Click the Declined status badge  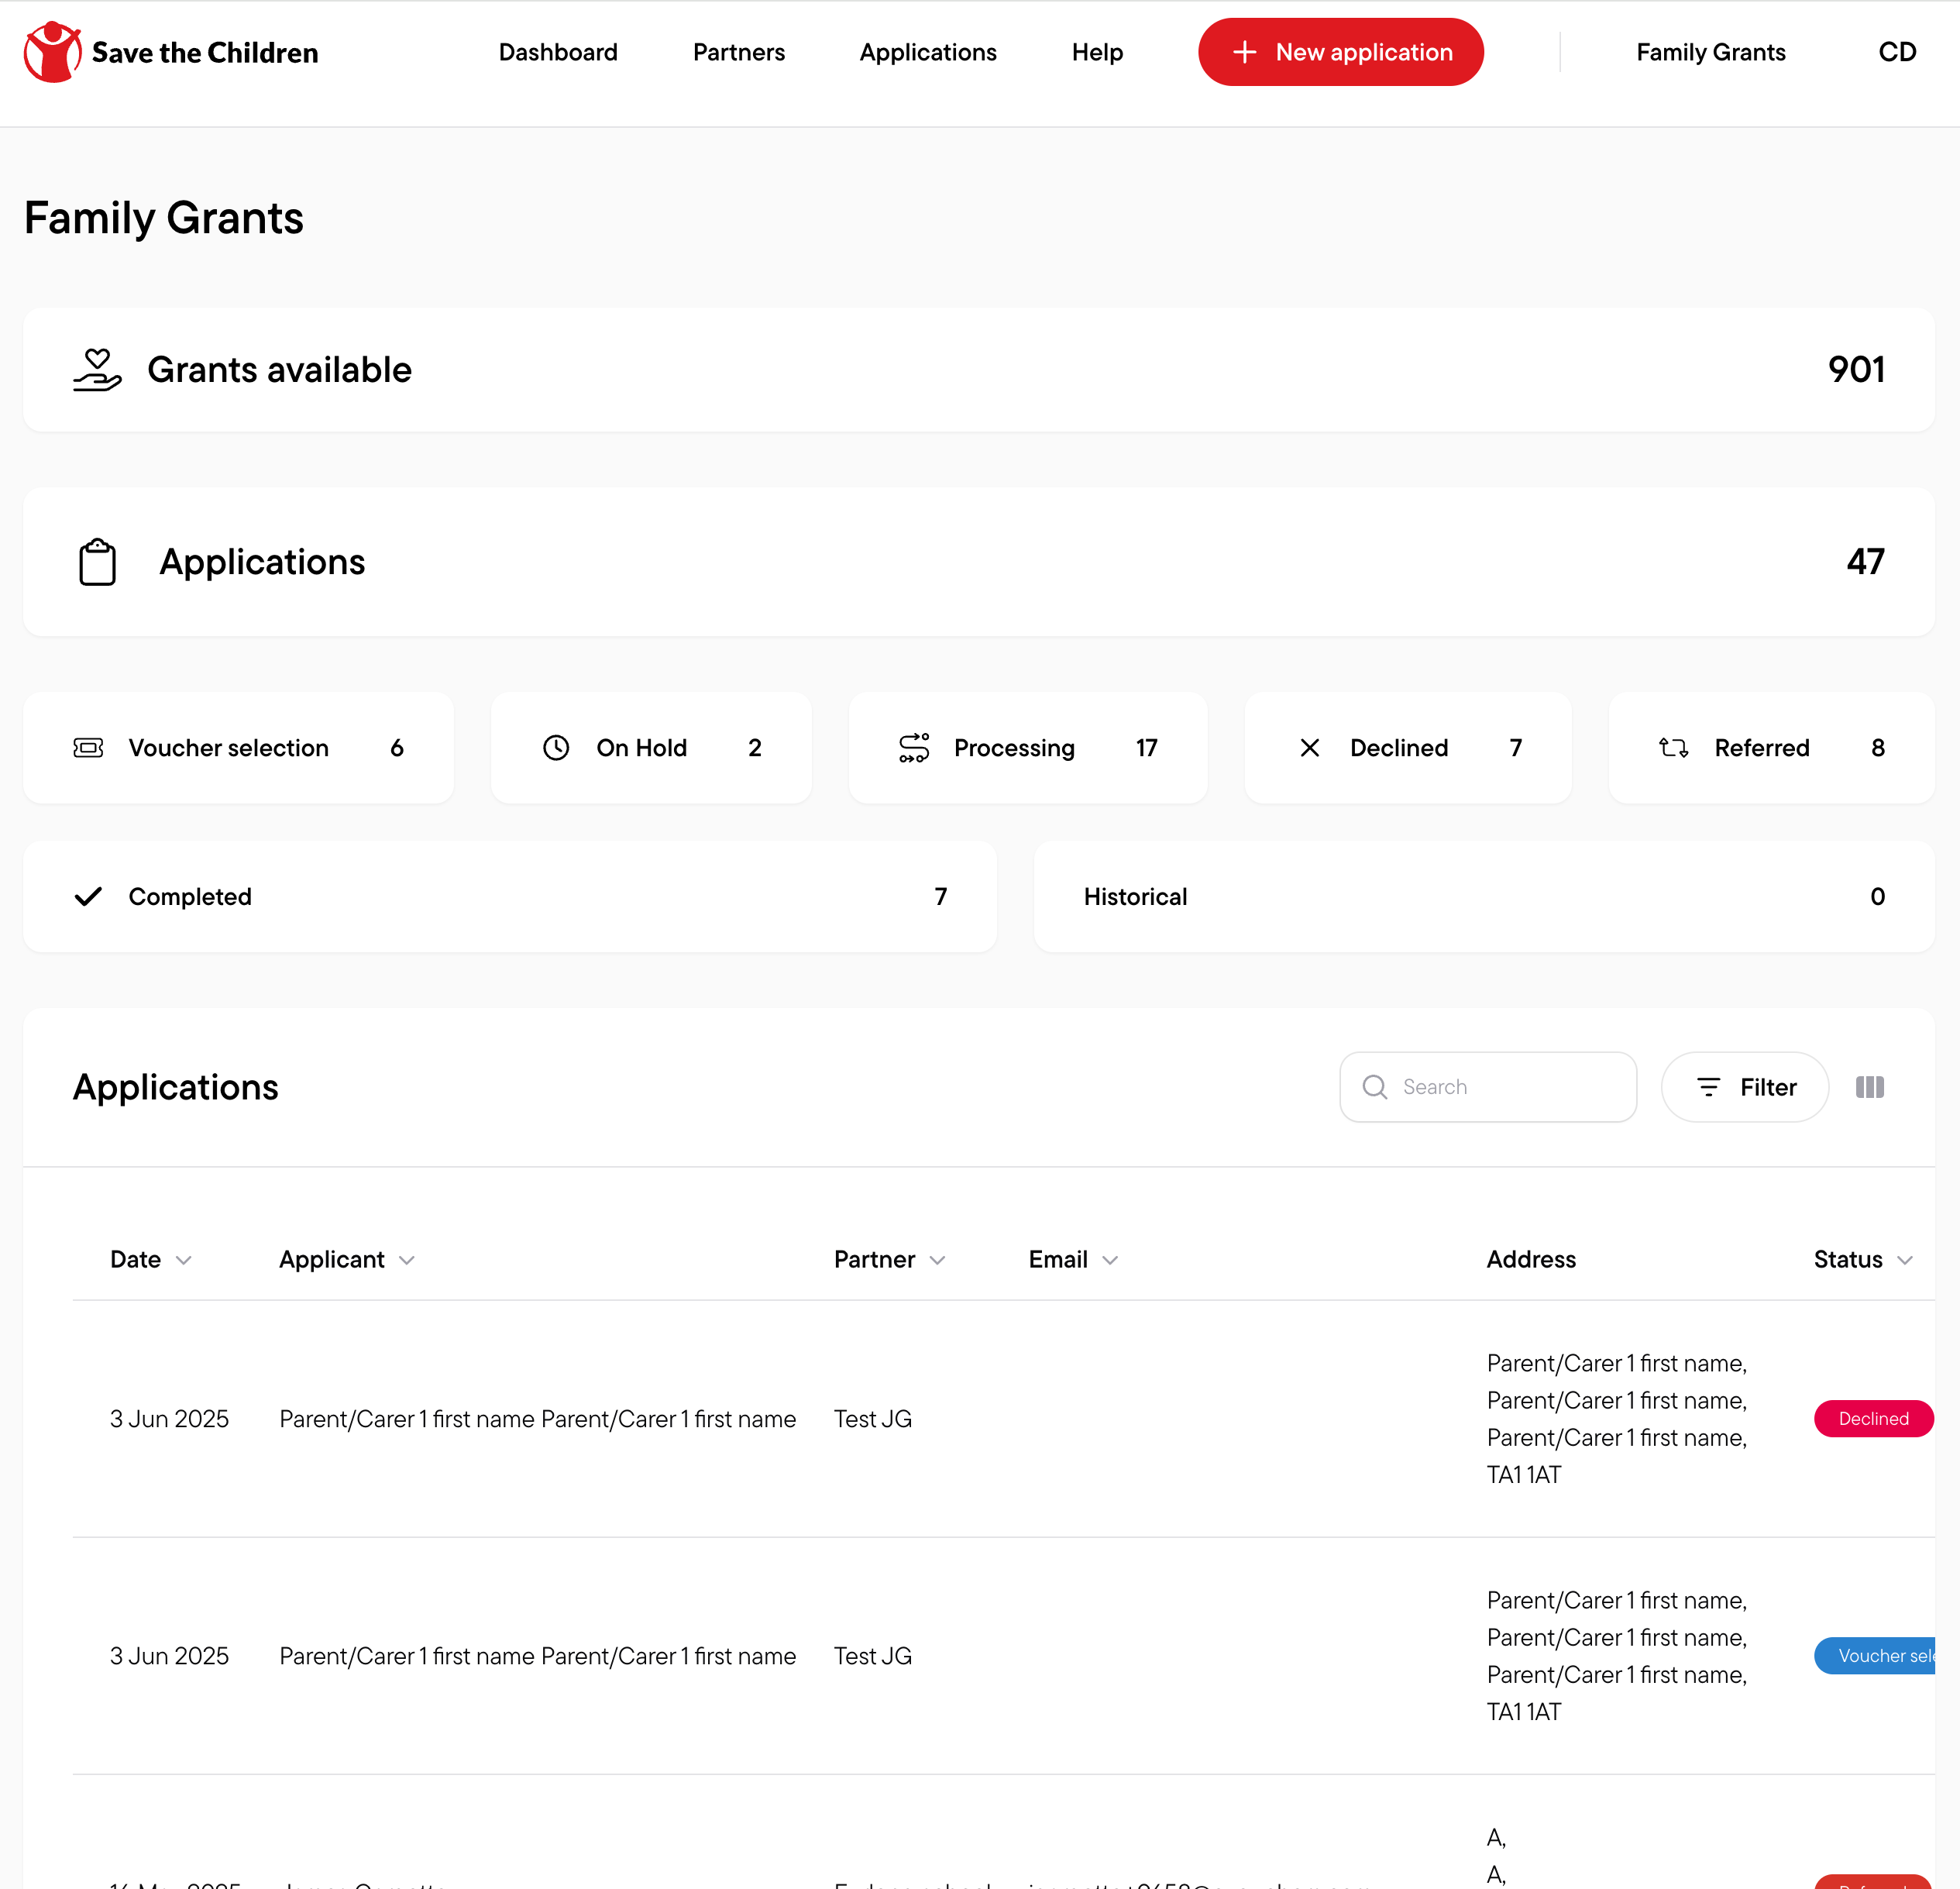1873,1419
